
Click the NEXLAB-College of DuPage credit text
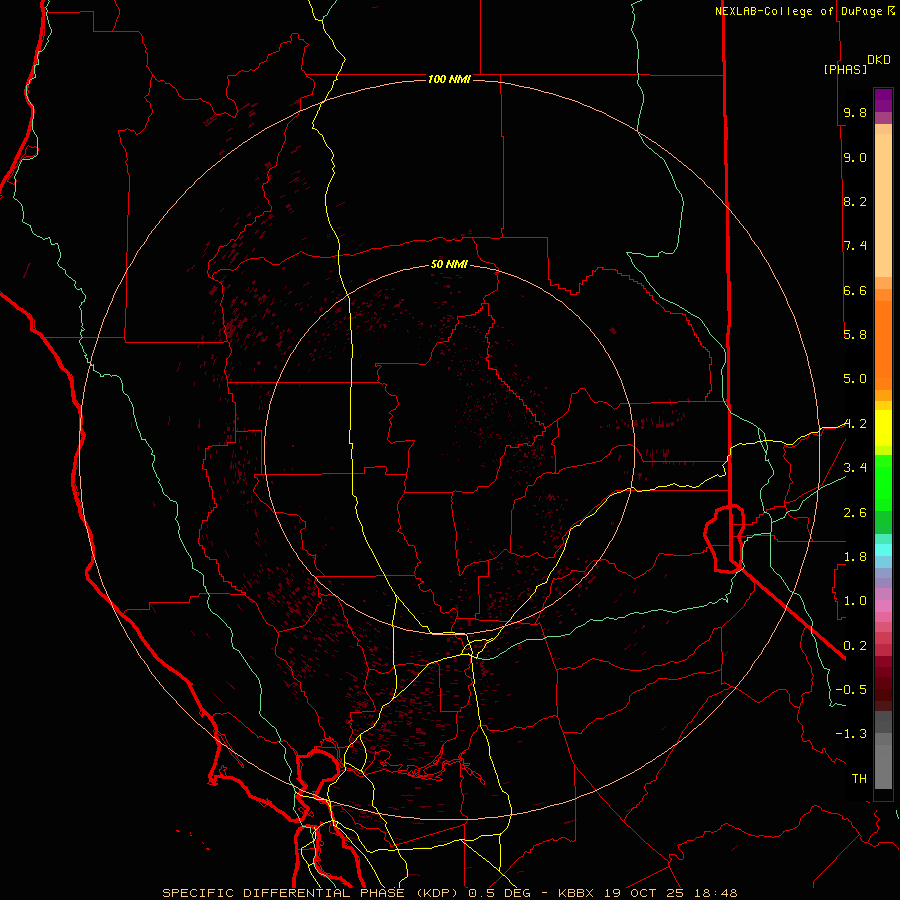[799, 11]
